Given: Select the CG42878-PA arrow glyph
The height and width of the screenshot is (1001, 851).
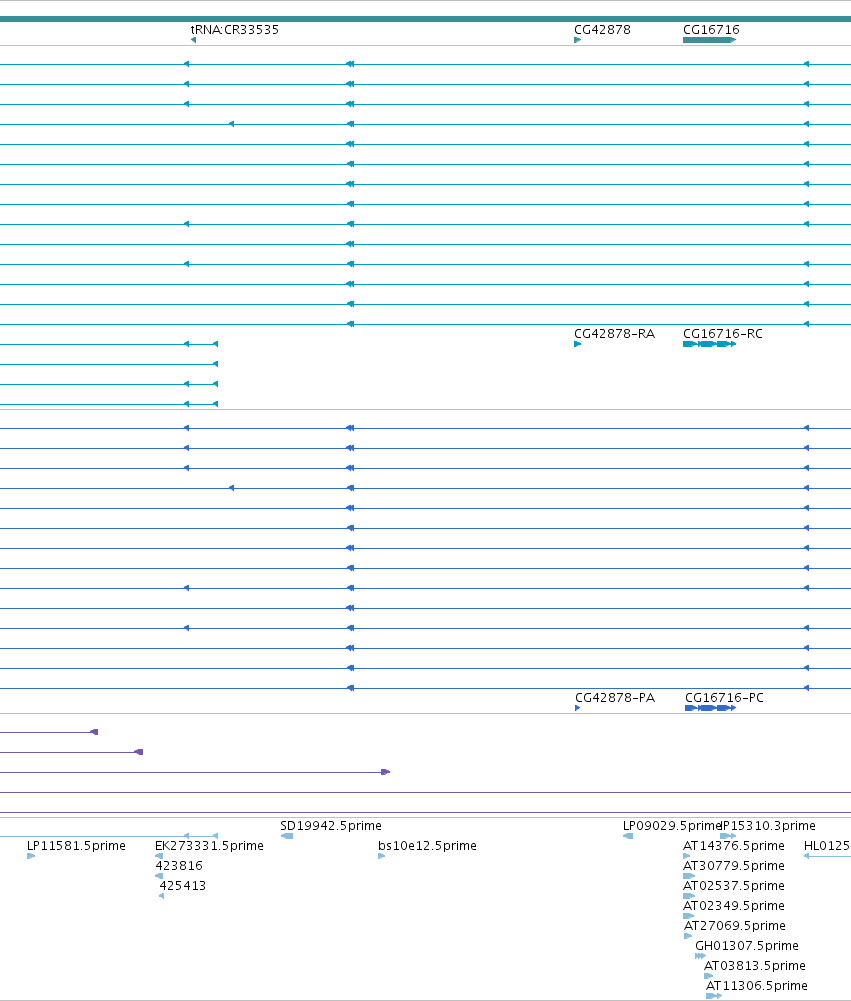Looking at the screenshot, I should point(578,708).
